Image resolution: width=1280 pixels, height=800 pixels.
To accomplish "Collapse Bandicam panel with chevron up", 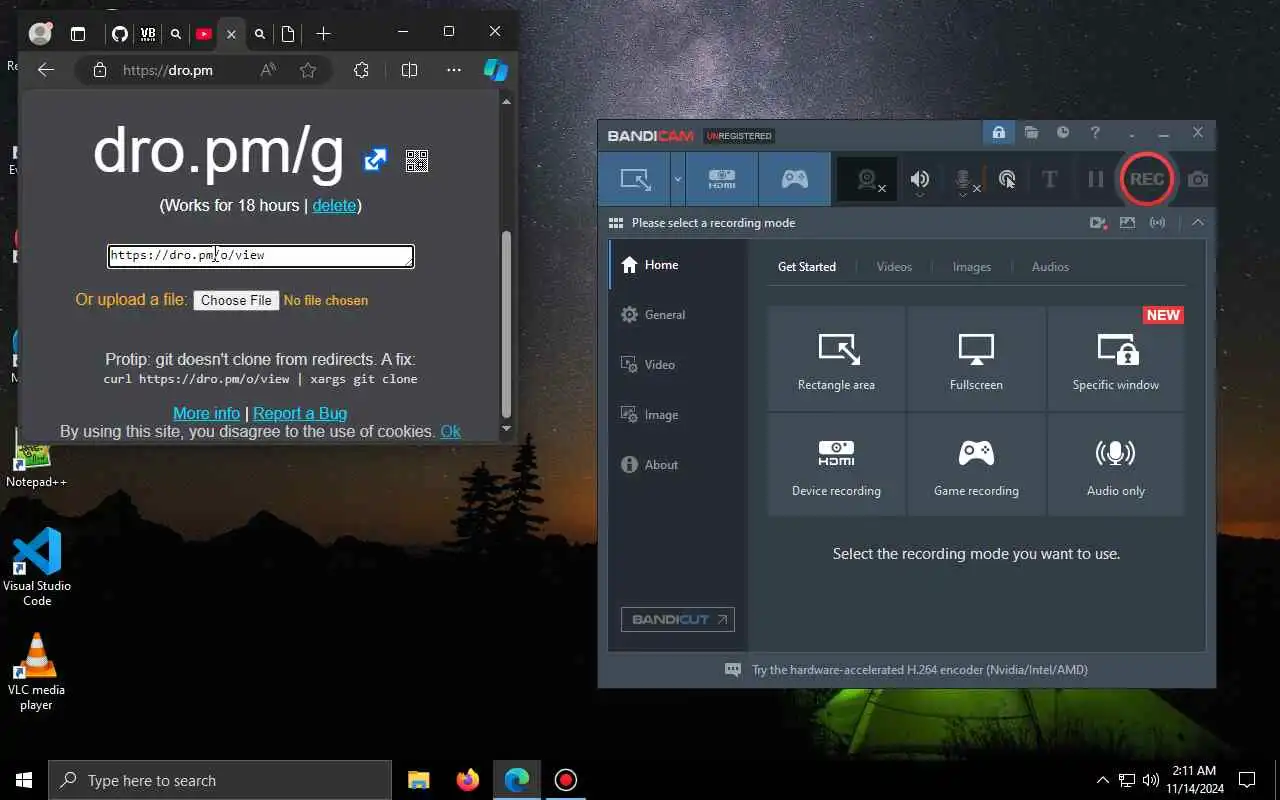I will click(1197, 223).
